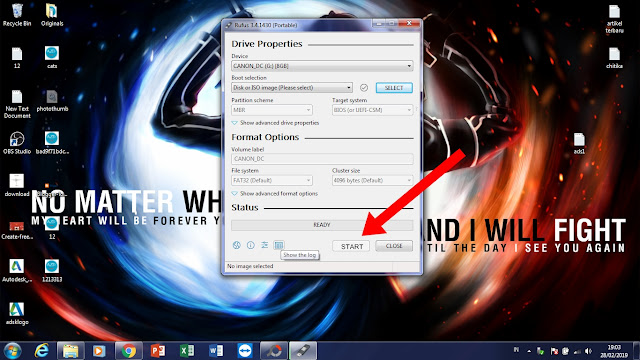Open Windows Media Player from taskbar
The image size is (640, 360).
pos(99,351)
